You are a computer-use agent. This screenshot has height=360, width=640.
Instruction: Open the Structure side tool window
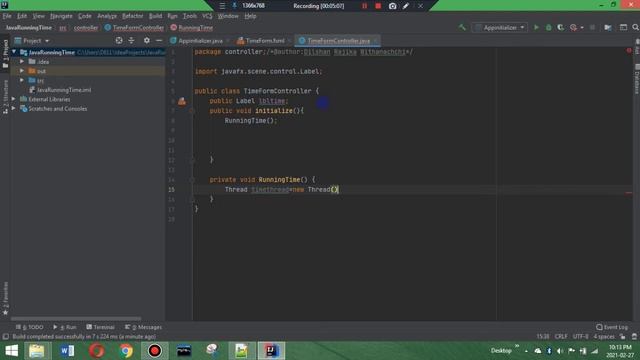point(5,97)
